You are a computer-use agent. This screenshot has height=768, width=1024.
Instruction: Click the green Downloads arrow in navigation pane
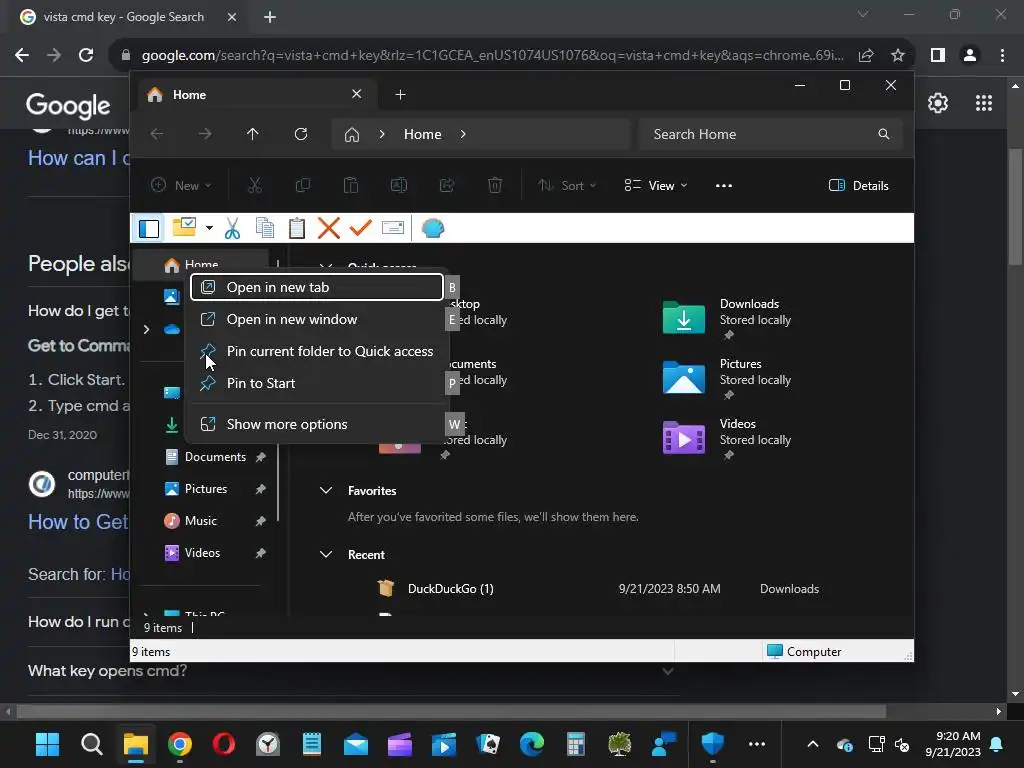tap(172, 425)
